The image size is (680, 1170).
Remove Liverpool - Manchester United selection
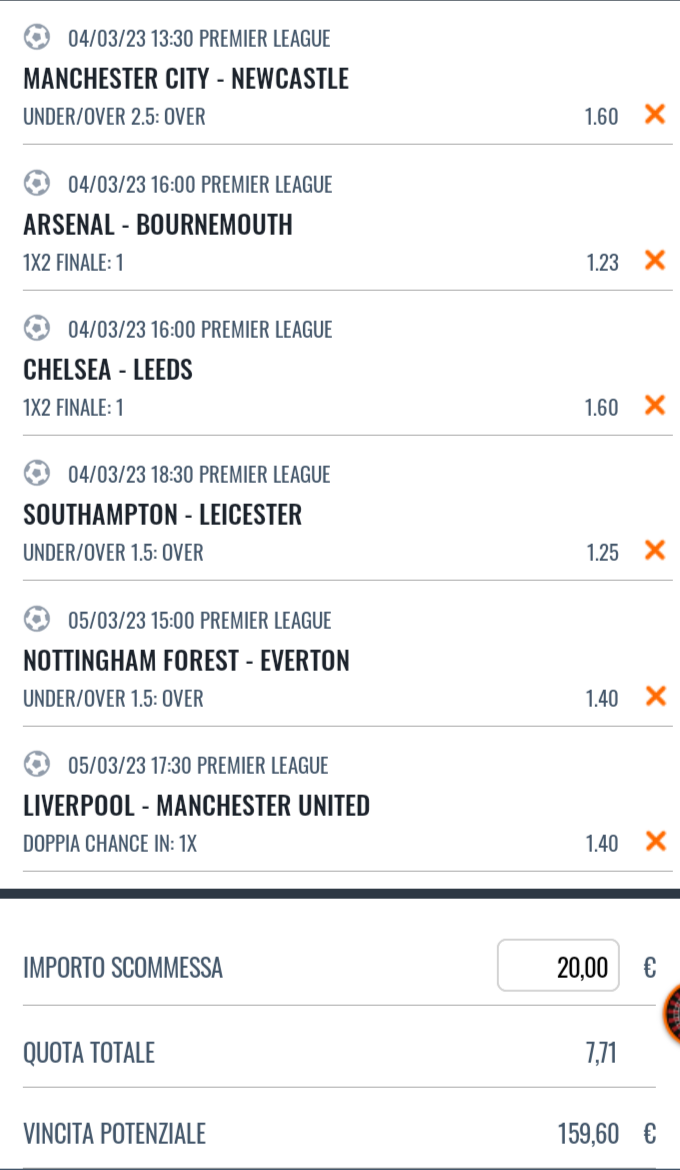(x=655, y=841)
